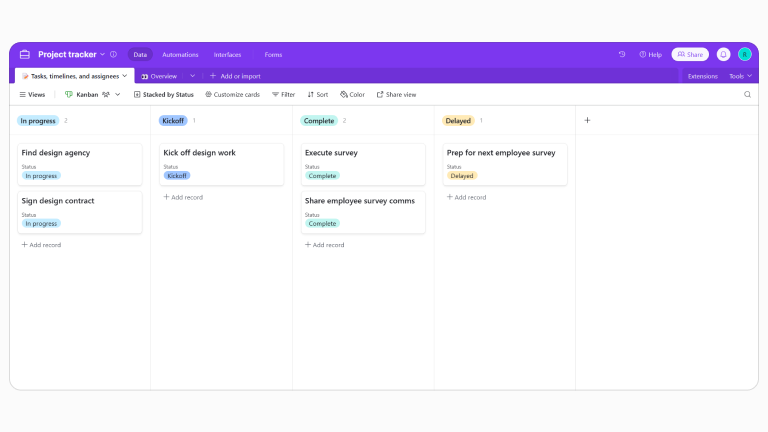Open the Extensions panel

702,76
